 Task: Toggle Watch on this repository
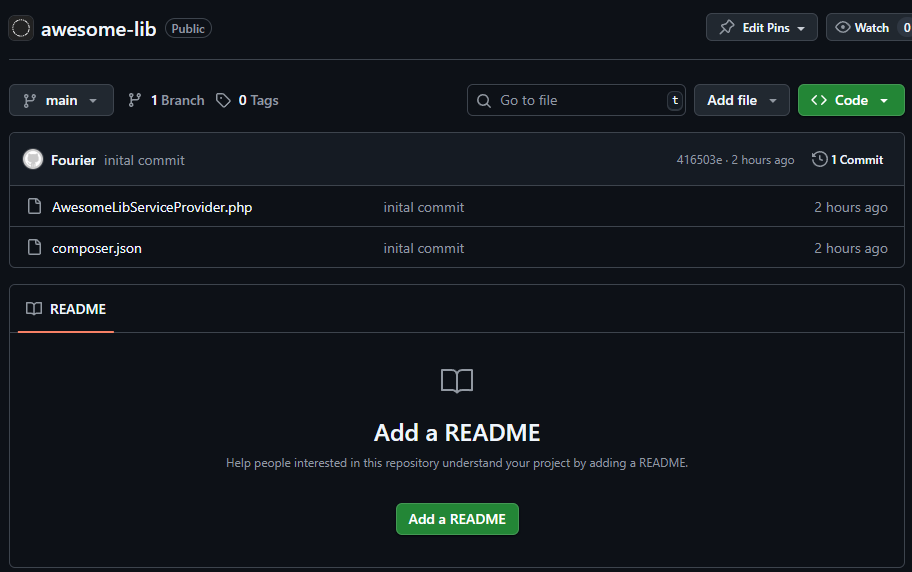[x=864, y=28]
